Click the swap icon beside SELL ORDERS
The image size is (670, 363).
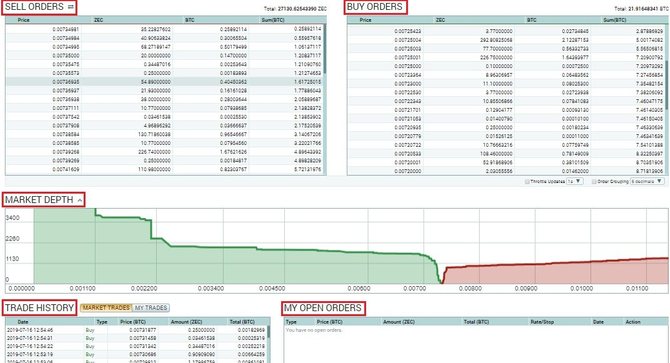coord(71,7)
